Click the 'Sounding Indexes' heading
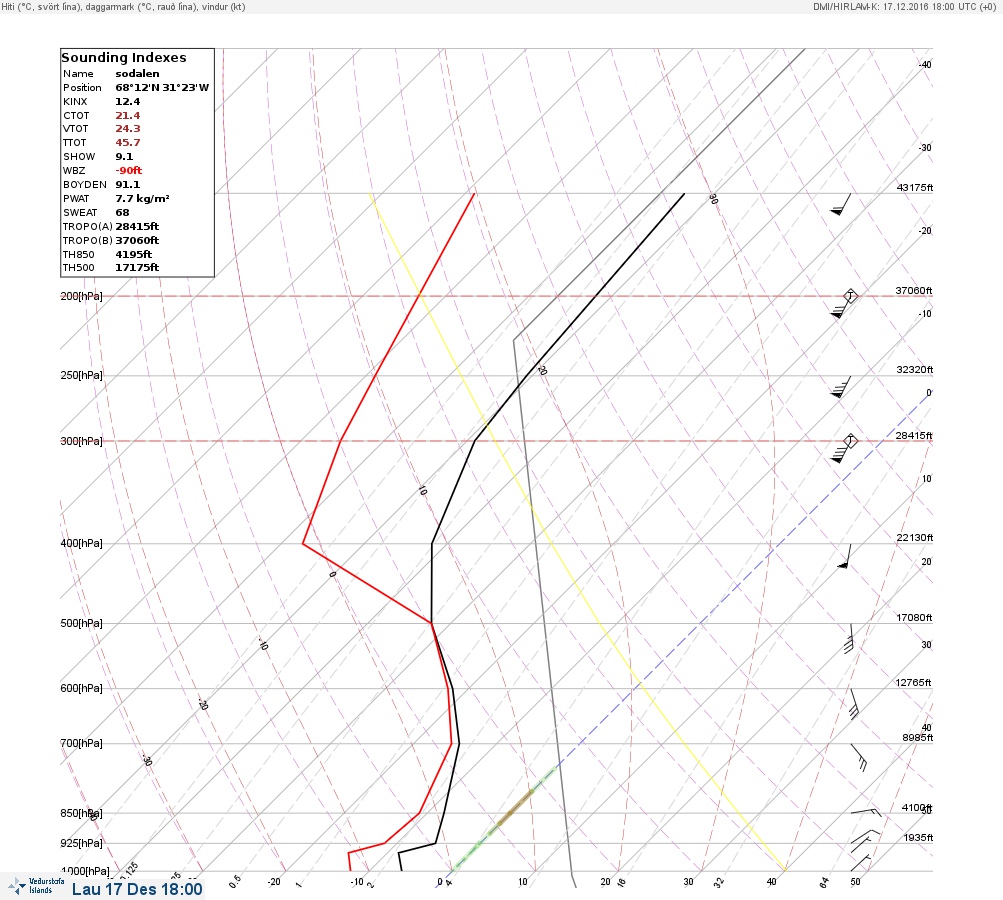Image resolution: width=1003 pixels, height=900 pixels. coord(124,58)
